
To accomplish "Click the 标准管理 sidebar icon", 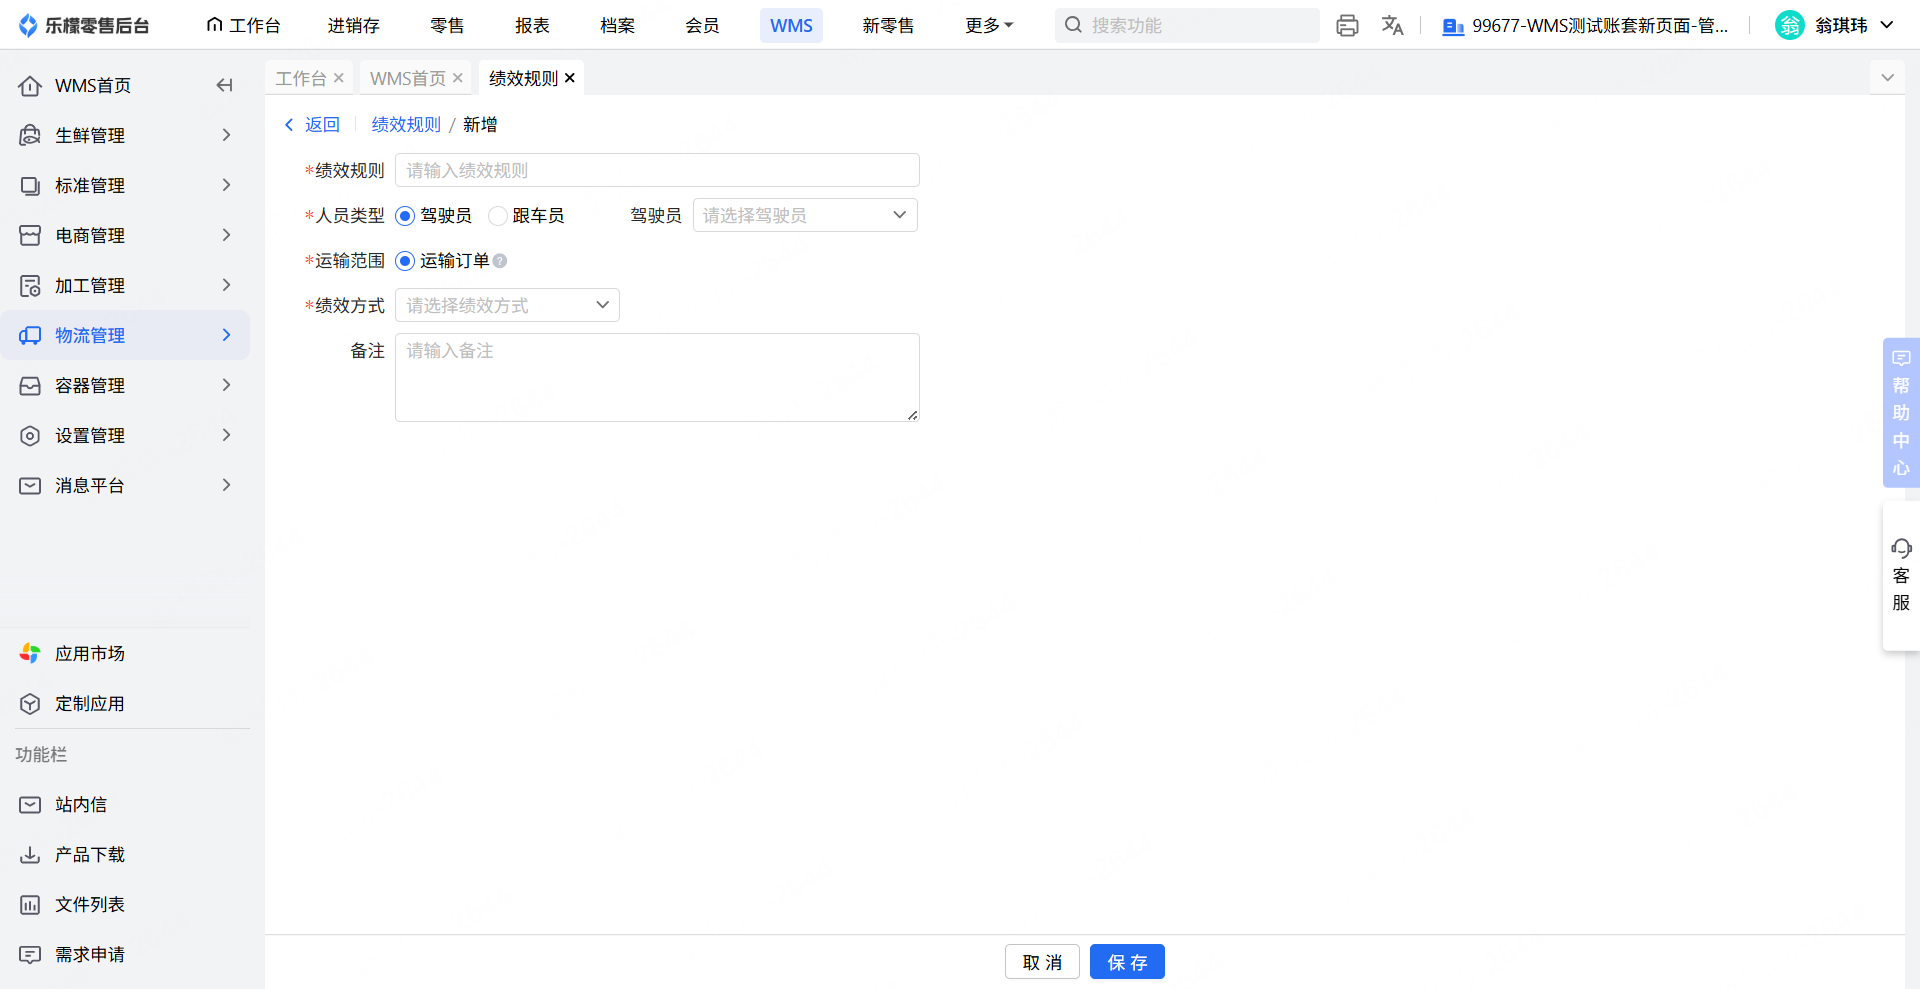I will (30, 186).
